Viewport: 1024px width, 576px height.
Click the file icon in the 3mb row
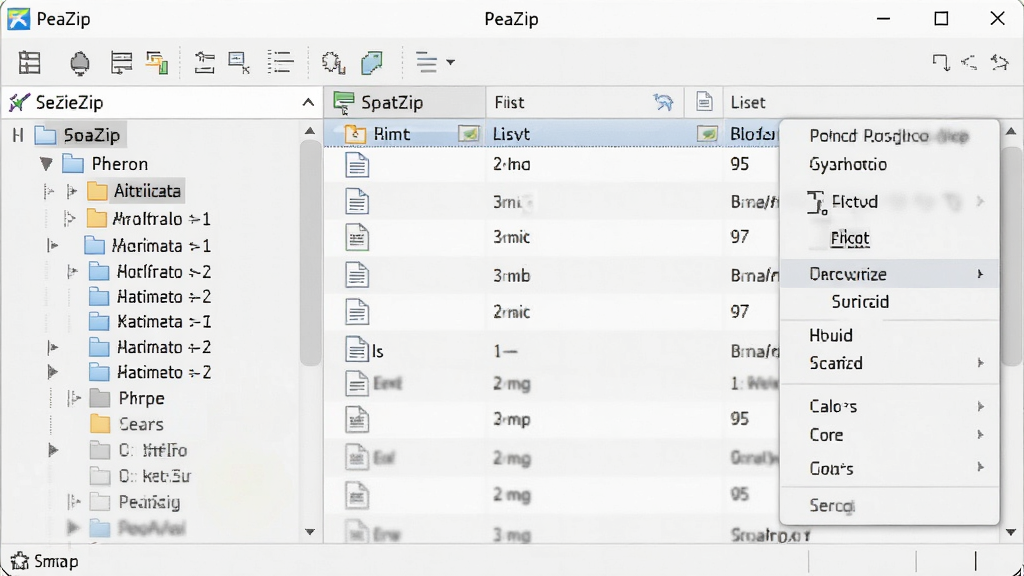(x=357, y=275)
